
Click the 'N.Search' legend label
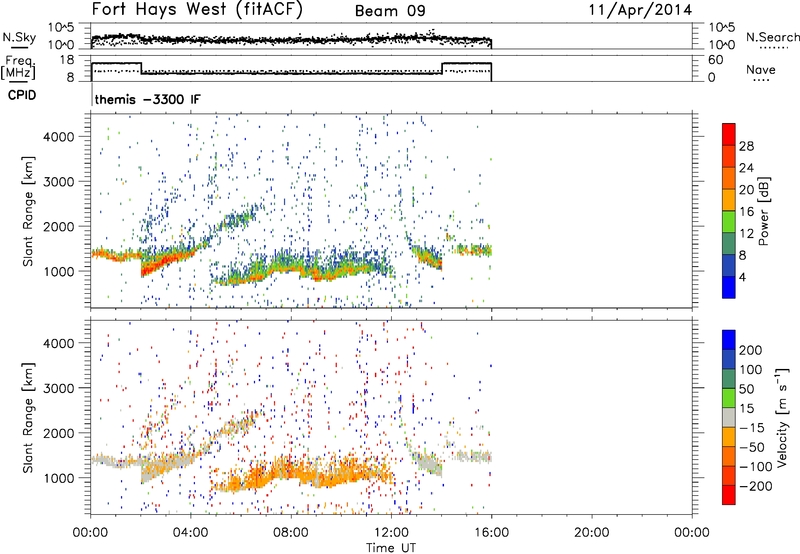[x=772, y=37]
